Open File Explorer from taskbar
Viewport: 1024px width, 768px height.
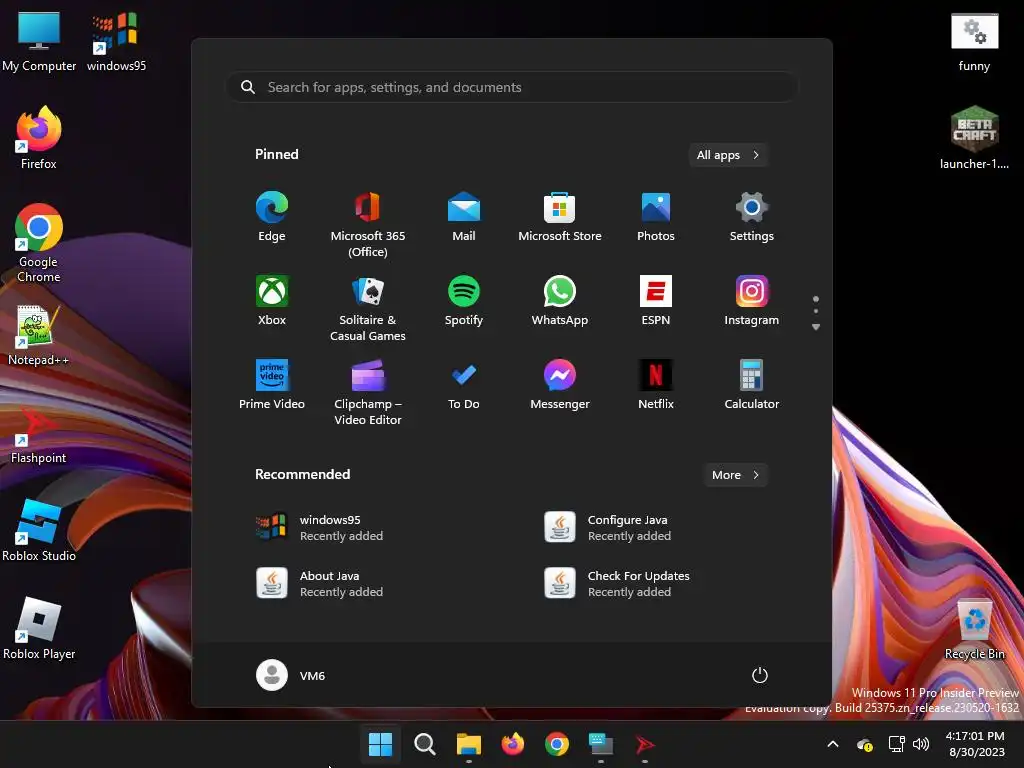[468, 744]
